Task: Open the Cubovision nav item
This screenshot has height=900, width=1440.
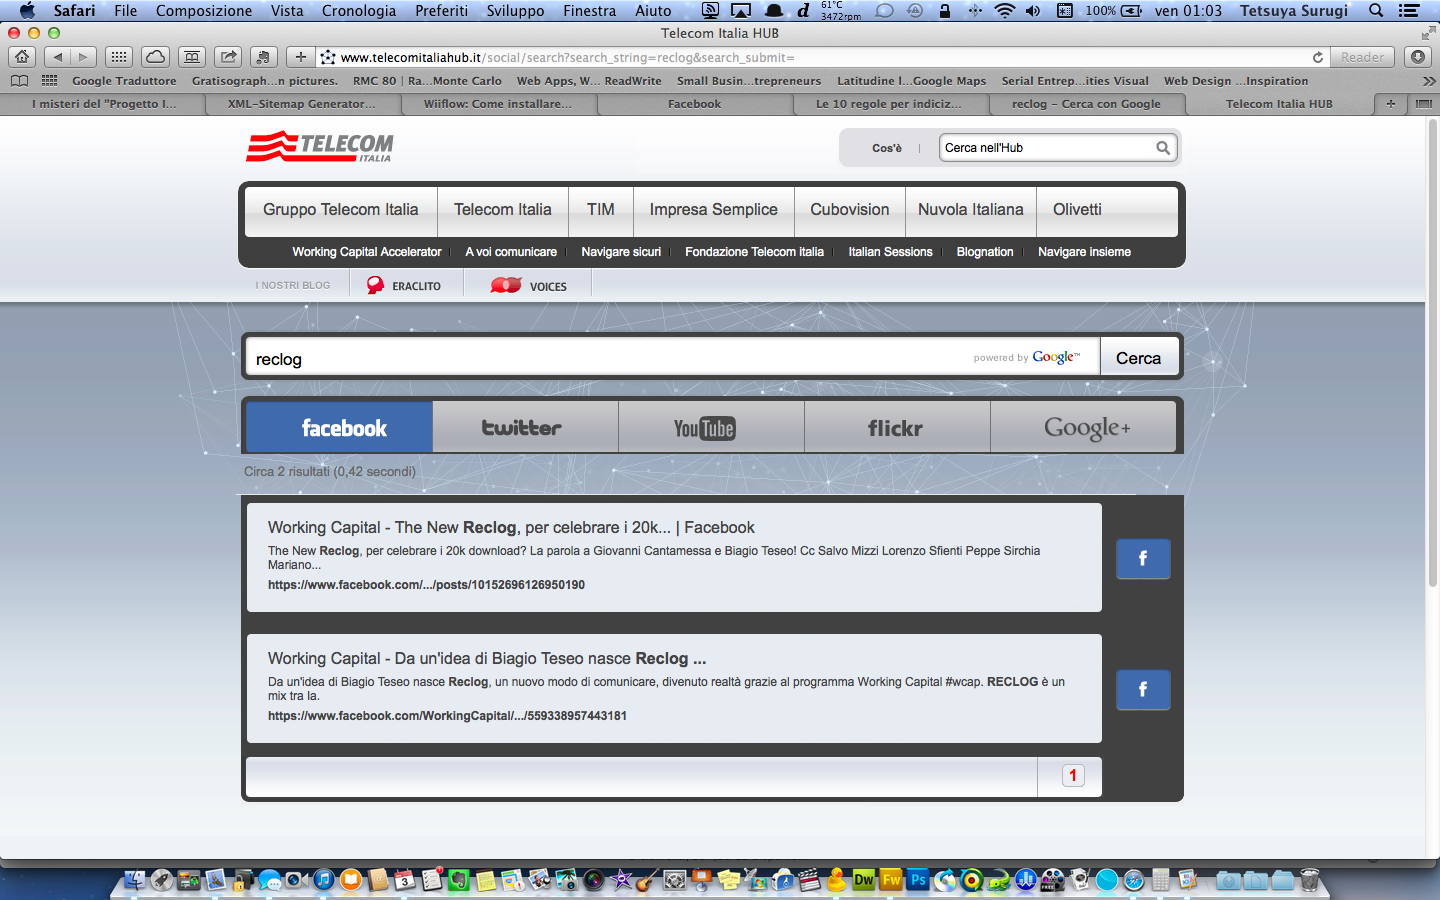Action: pyautogui.click(x=850, y=209)
